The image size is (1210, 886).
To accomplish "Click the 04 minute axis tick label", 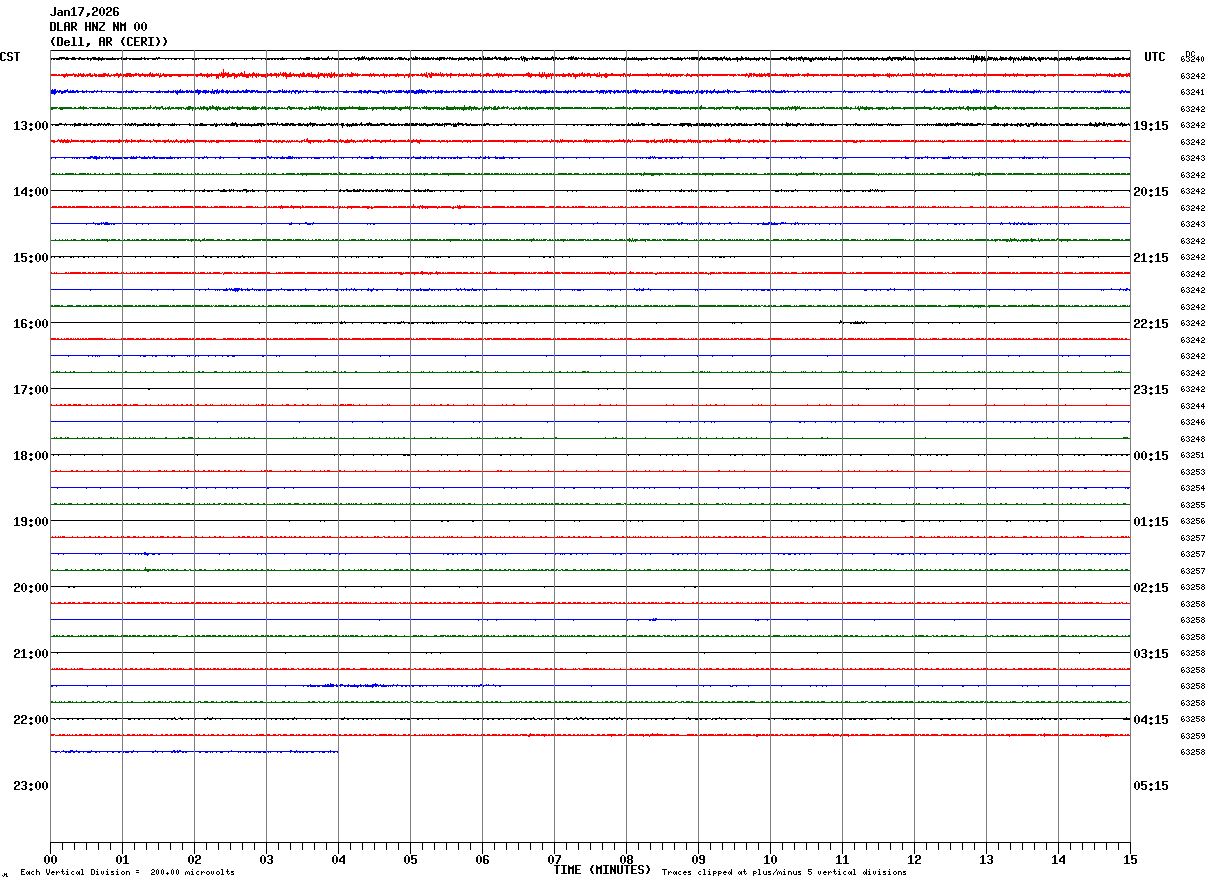I will (x=338, y=860).
